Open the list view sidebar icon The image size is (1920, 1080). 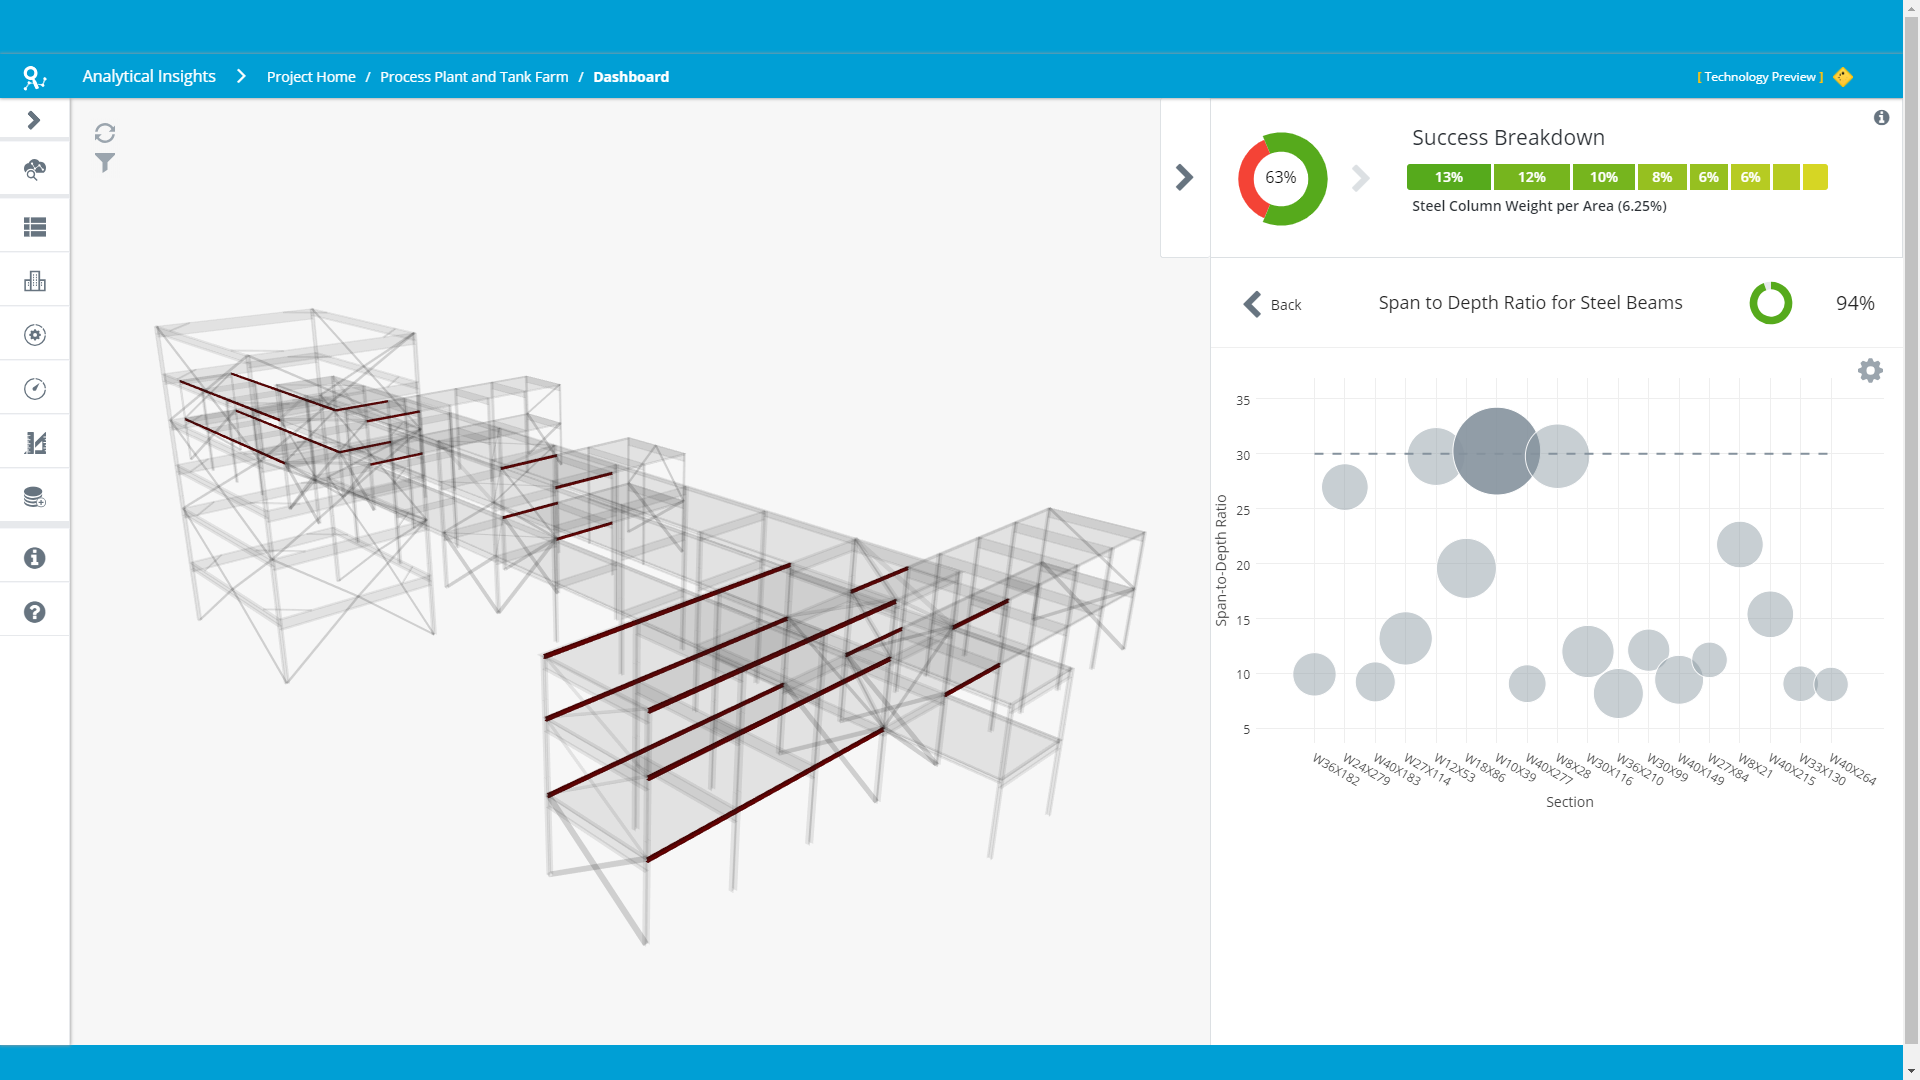(x=35, y=227)
